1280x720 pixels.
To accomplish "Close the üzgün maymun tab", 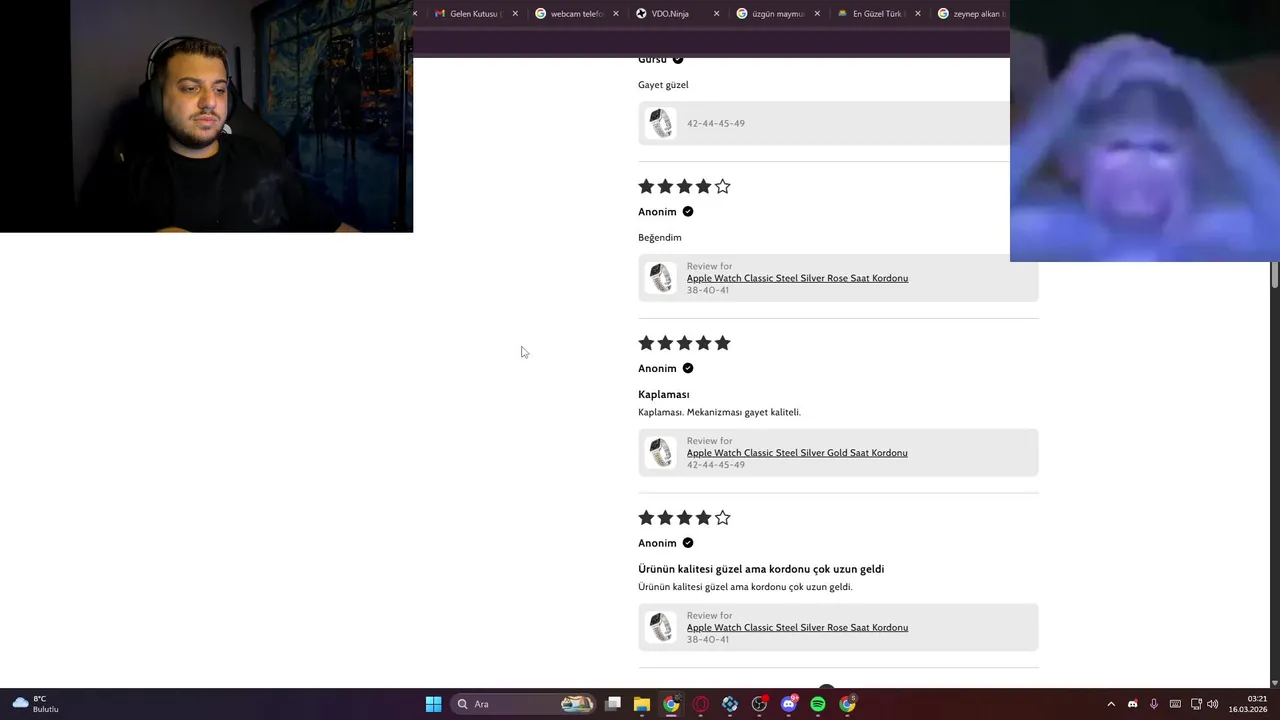I will 817,14.
